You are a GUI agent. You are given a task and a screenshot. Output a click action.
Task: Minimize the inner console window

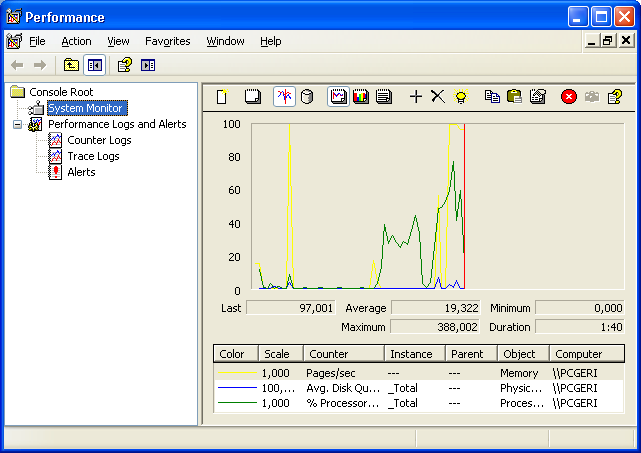click(591, 40)
